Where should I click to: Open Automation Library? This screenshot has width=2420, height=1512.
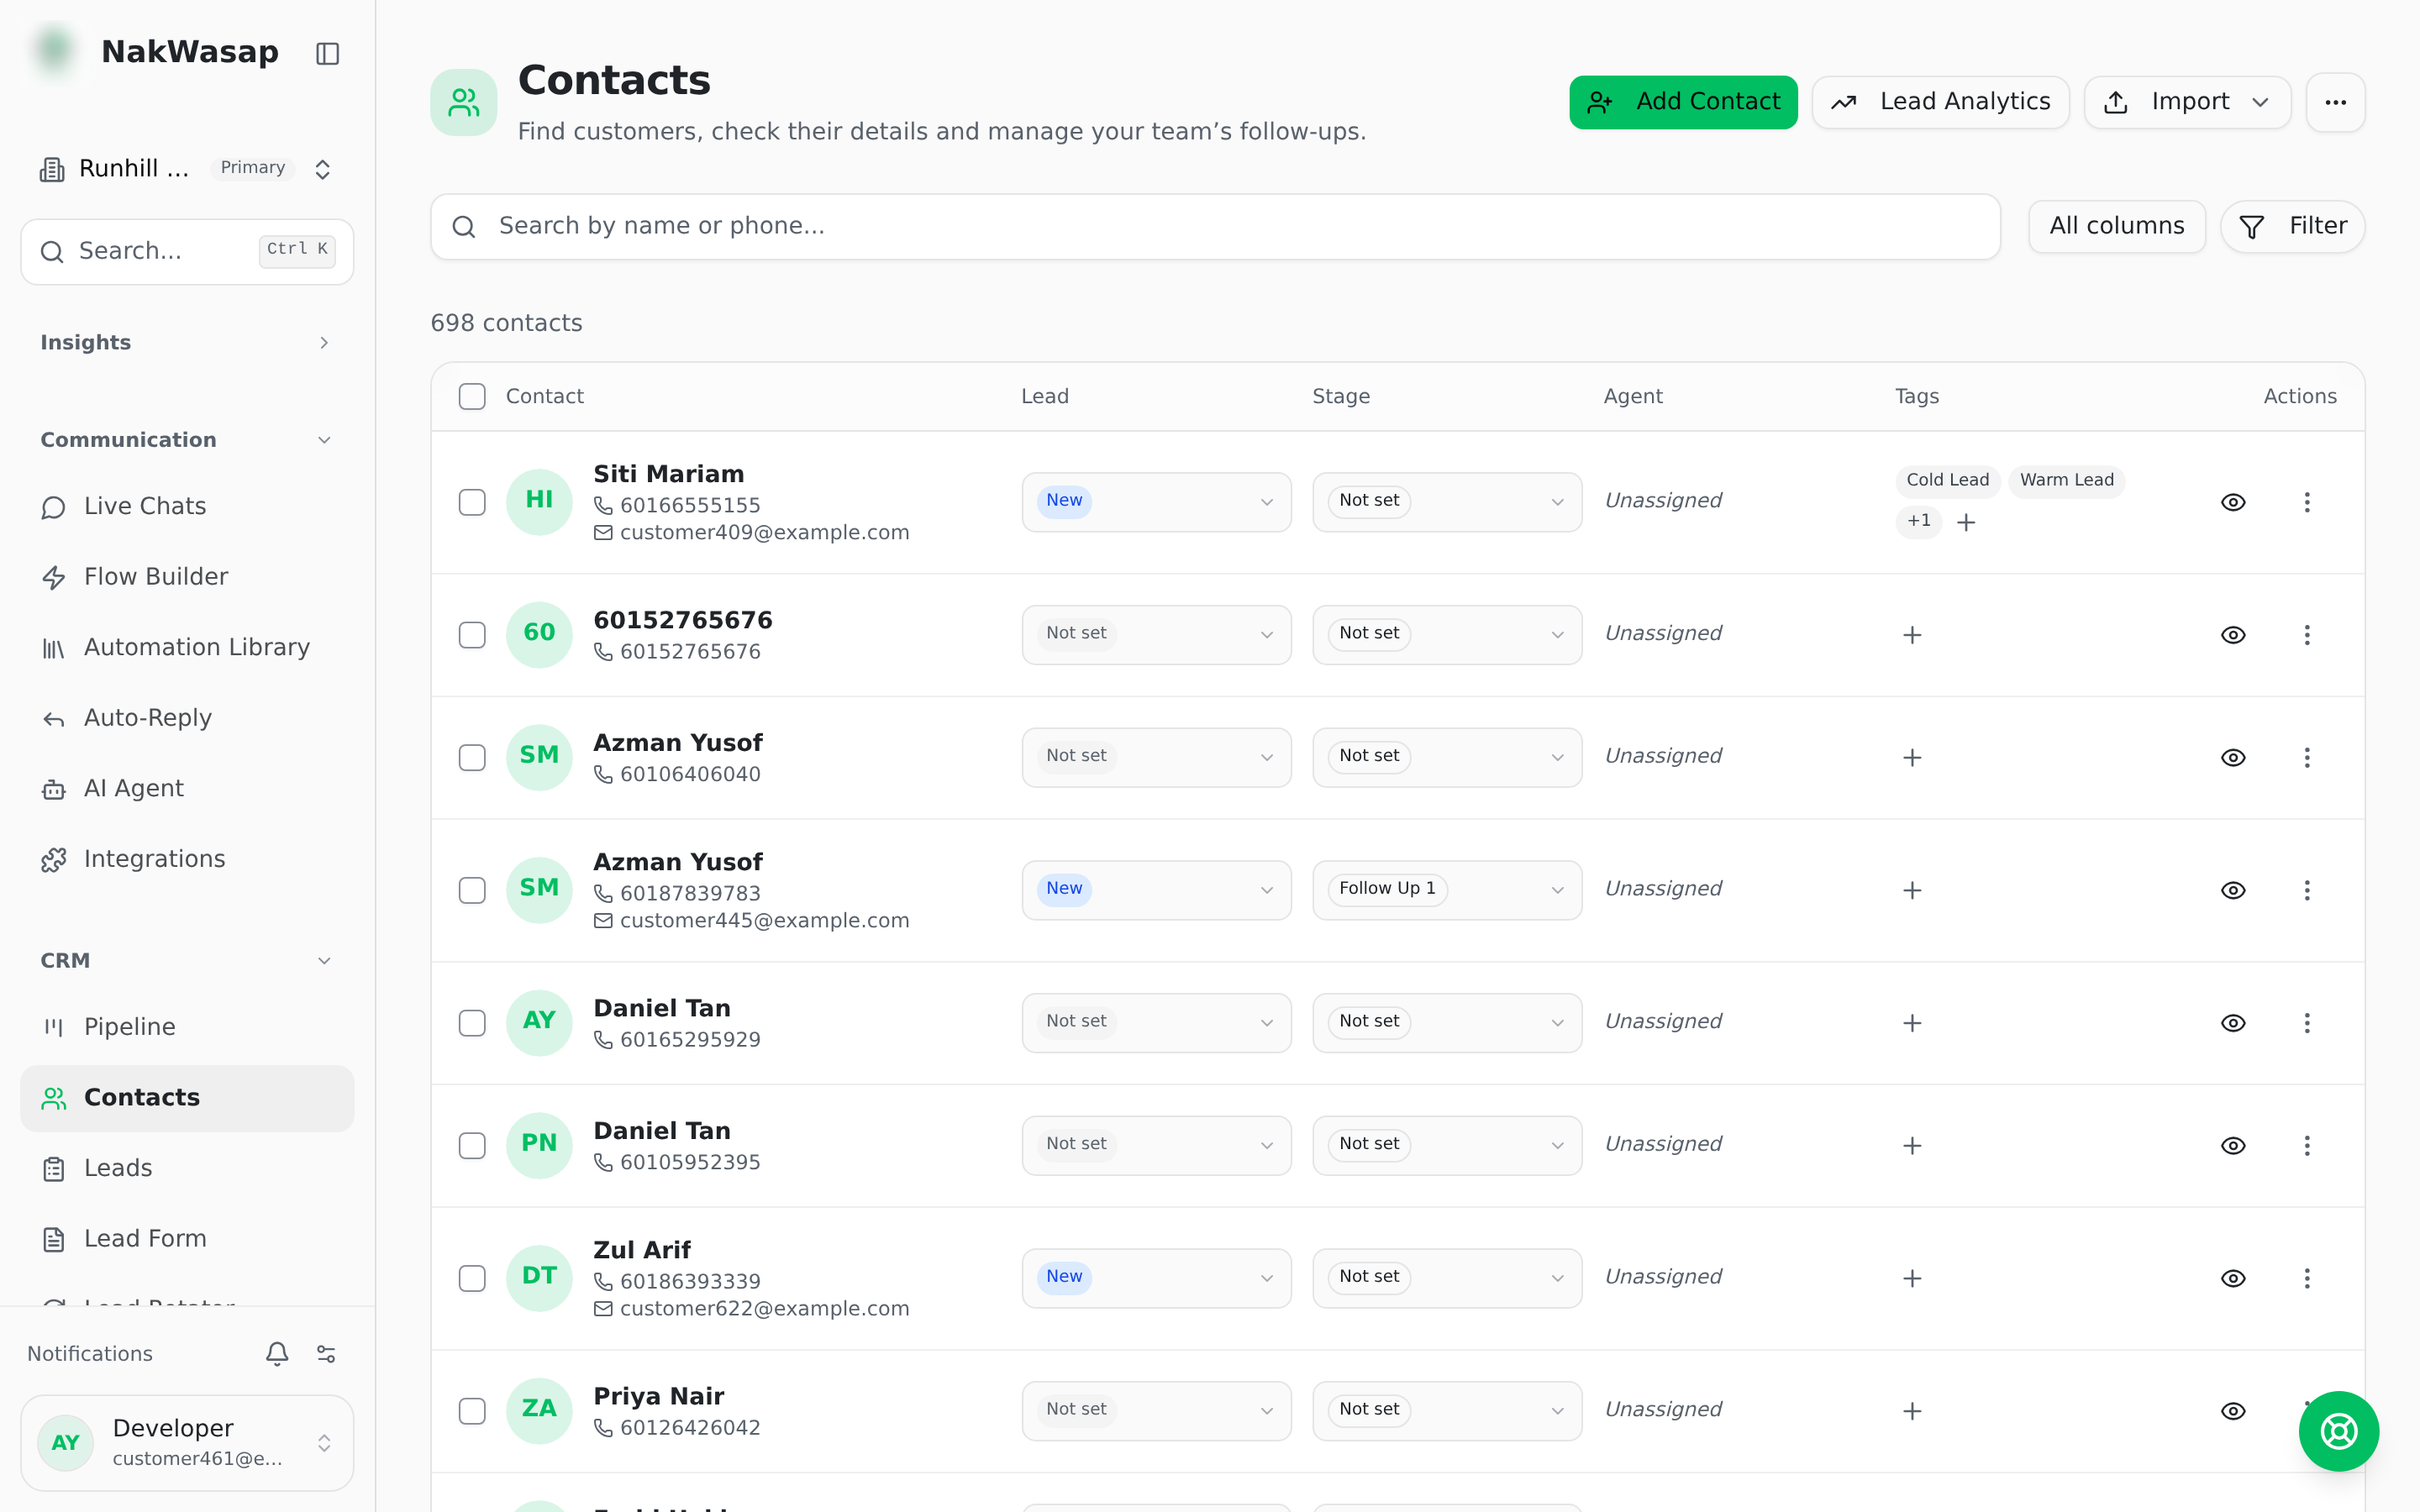tap(187, 648)
